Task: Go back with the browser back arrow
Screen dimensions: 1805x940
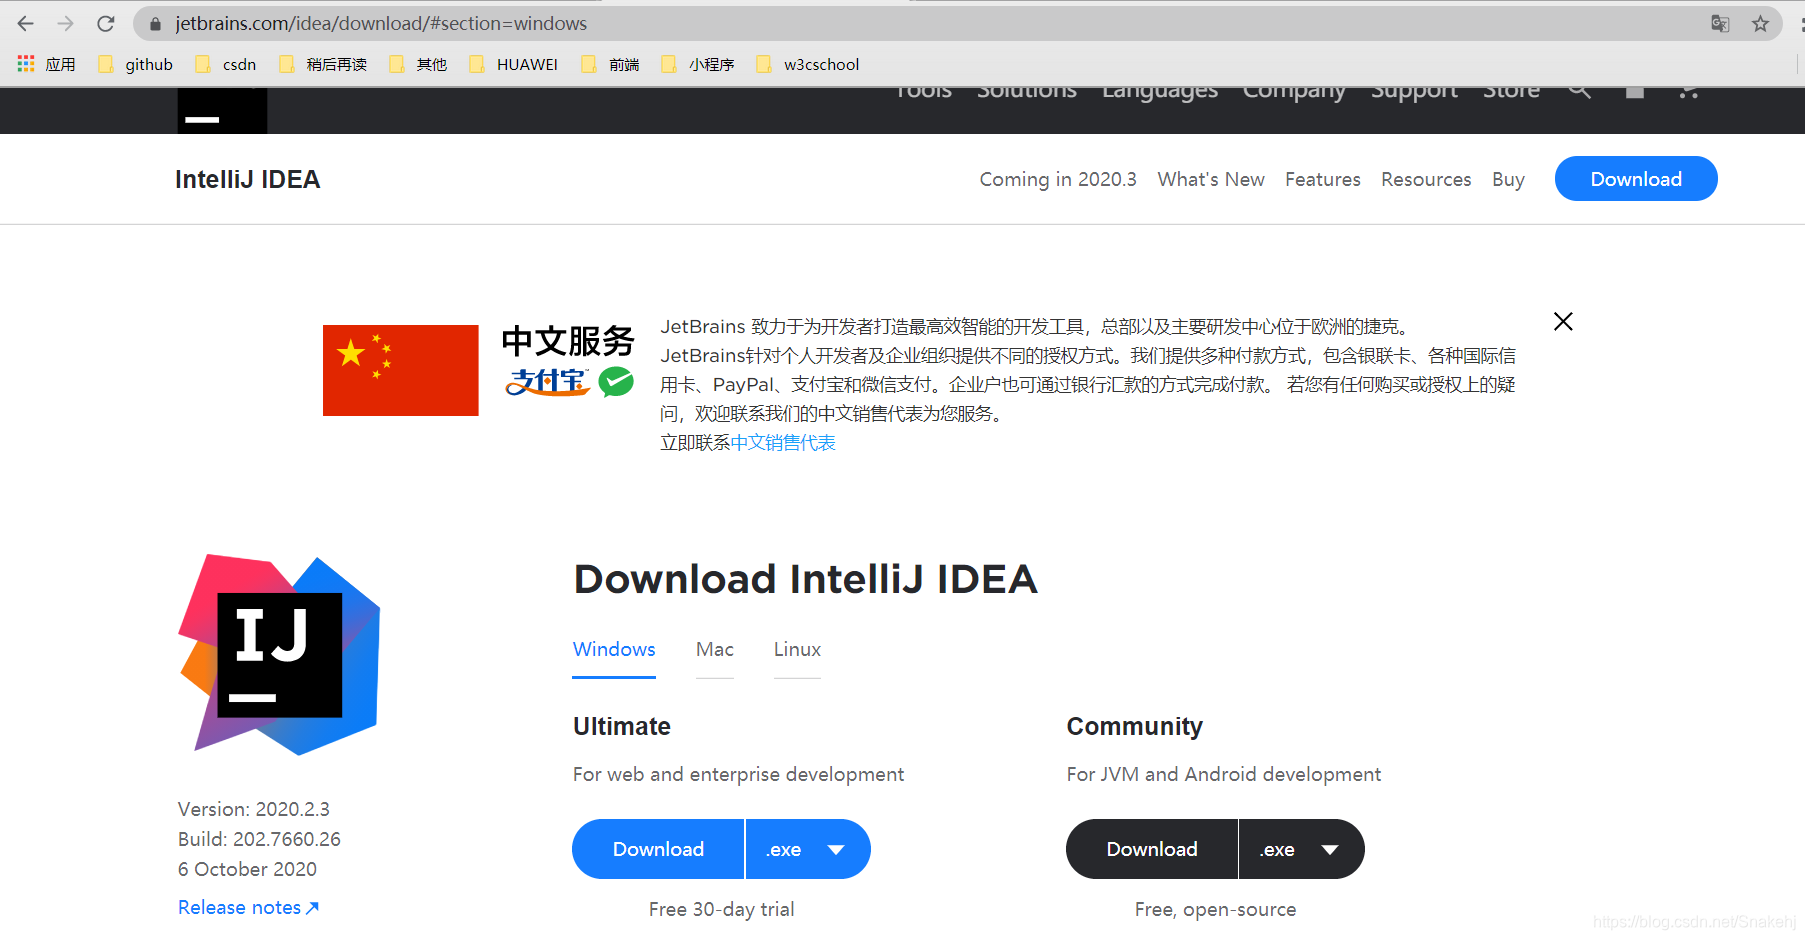Action: (x=26, y=23)
